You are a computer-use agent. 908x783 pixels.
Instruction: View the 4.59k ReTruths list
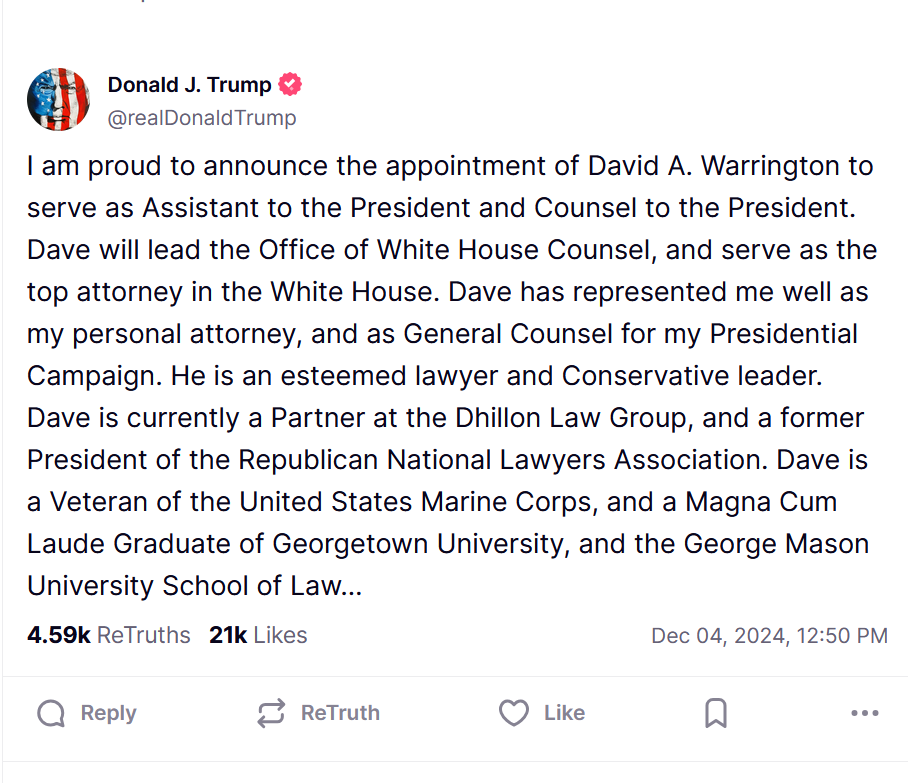click(x=108, y=635)
